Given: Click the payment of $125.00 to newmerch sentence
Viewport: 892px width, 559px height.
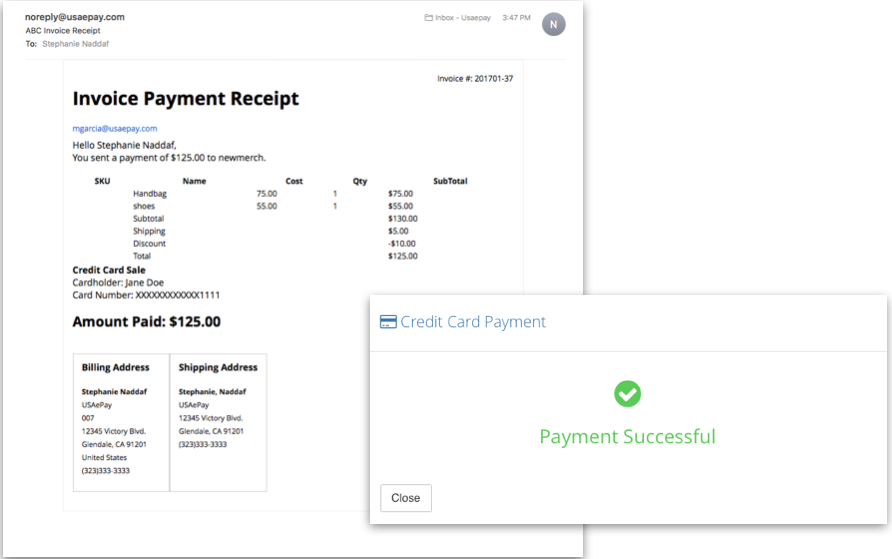Looking at the screenshot, I should click(x=169, y=158).
